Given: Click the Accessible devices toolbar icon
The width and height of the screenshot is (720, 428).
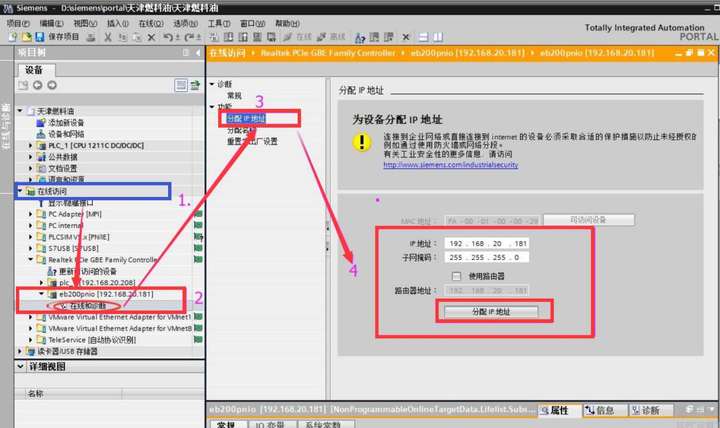Looking at the screenshot, I should 360,38.
